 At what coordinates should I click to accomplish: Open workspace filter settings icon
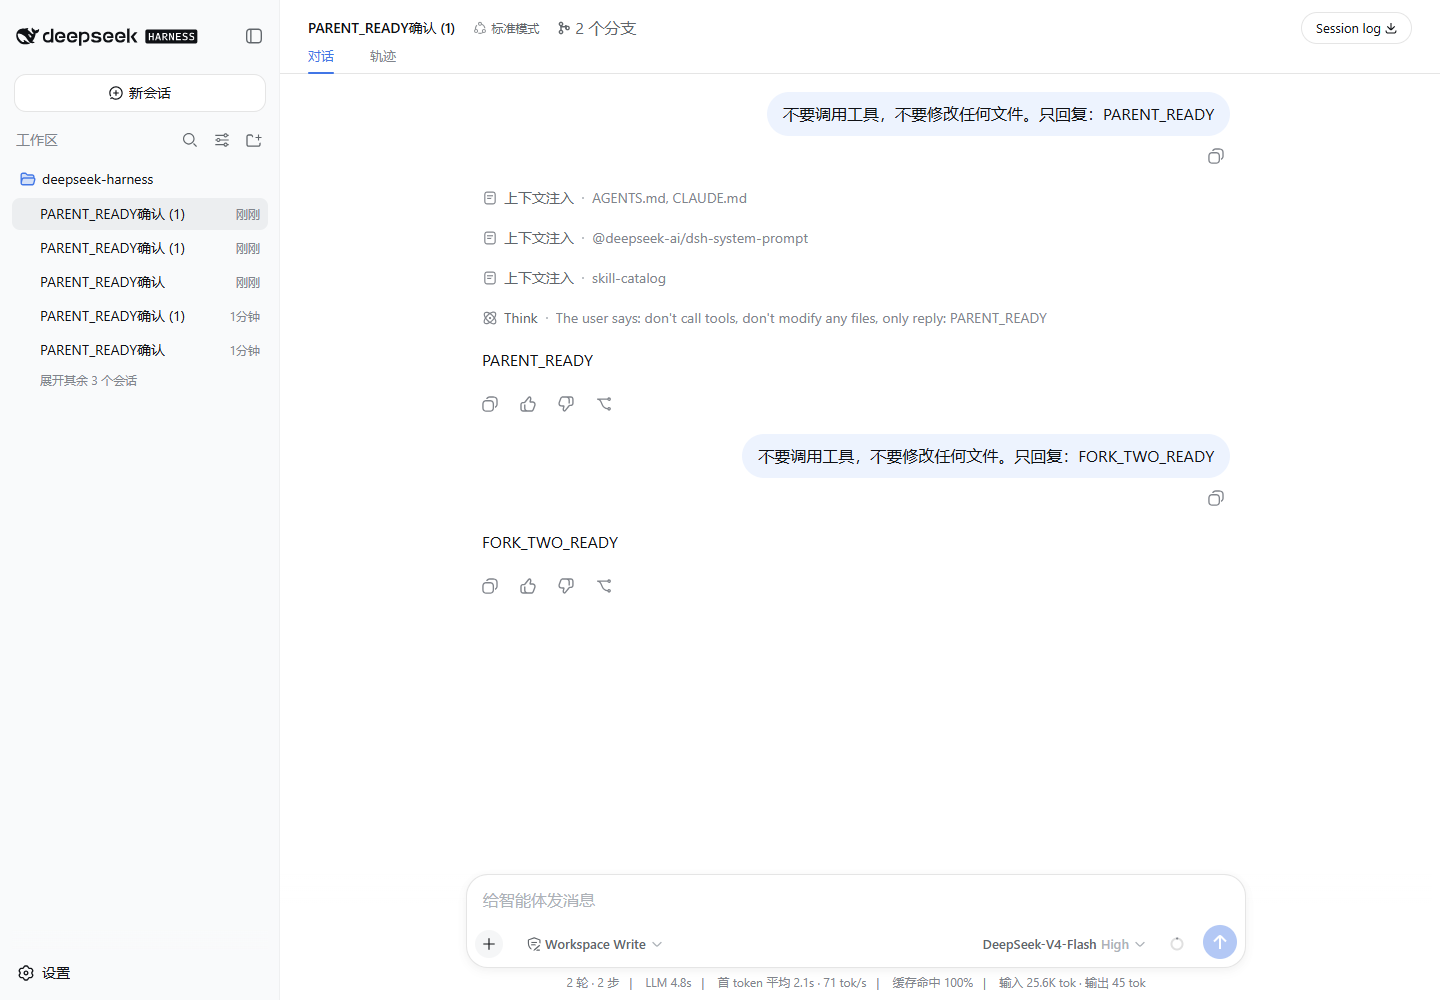click(222, 140)
